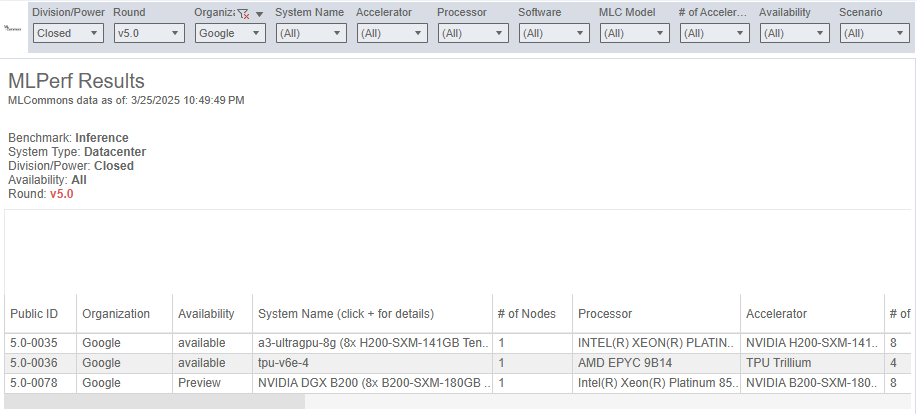Clear the Organization filter icon
Image resolution: width=917 pixels, height=414 pixels.
[243, 13]
